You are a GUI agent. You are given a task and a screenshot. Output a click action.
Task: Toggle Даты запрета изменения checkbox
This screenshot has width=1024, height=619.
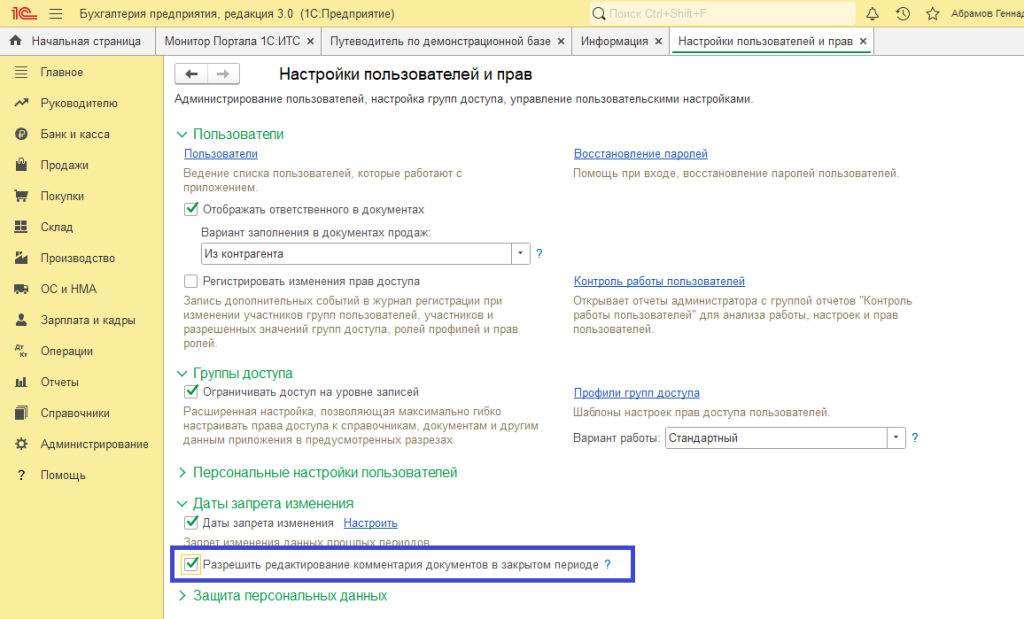pos(191,522)
